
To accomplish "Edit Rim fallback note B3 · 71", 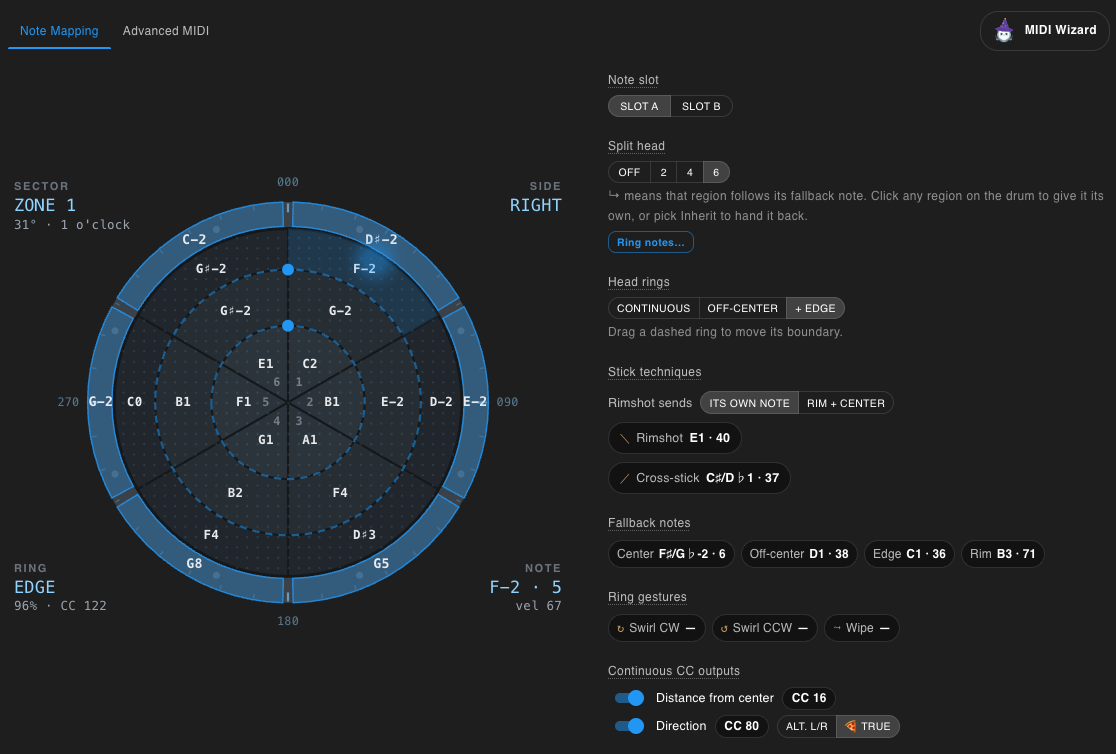I will tap(1003, 554).
